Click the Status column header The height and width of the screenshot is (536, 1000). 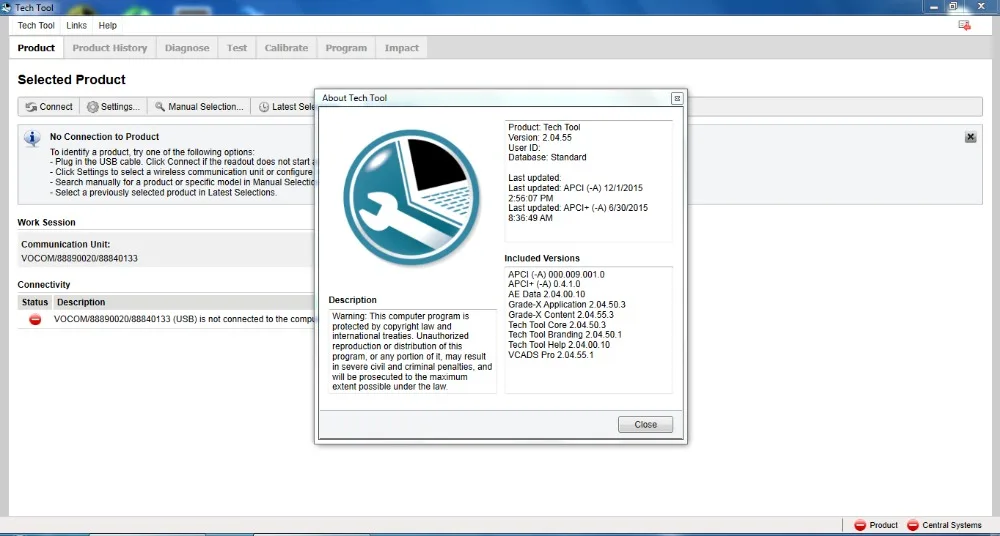tap(35, 302)
